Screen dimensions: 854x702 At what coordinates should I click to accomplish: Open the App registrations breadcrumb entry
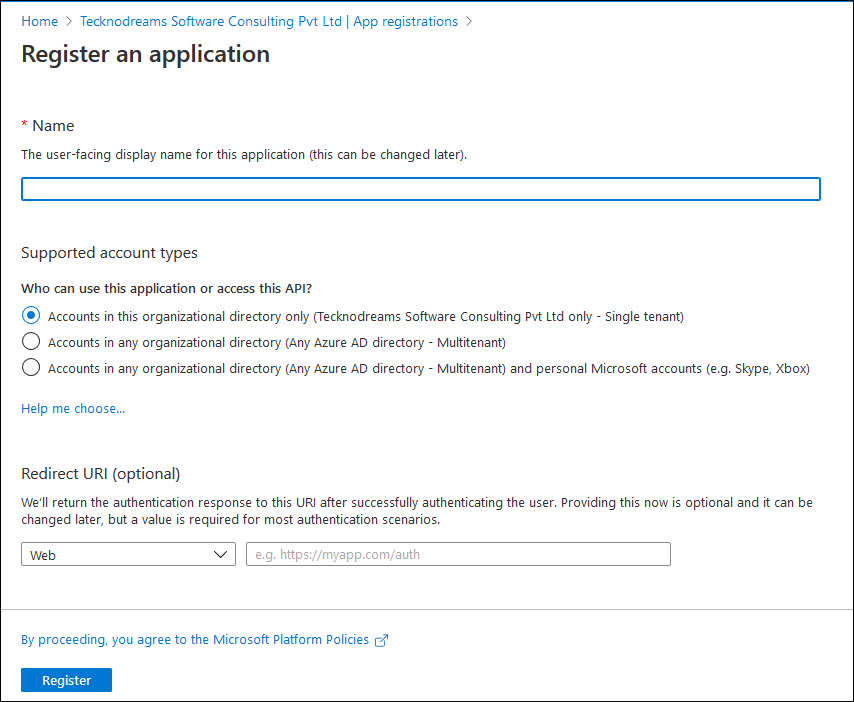click(x=405, y=20)
